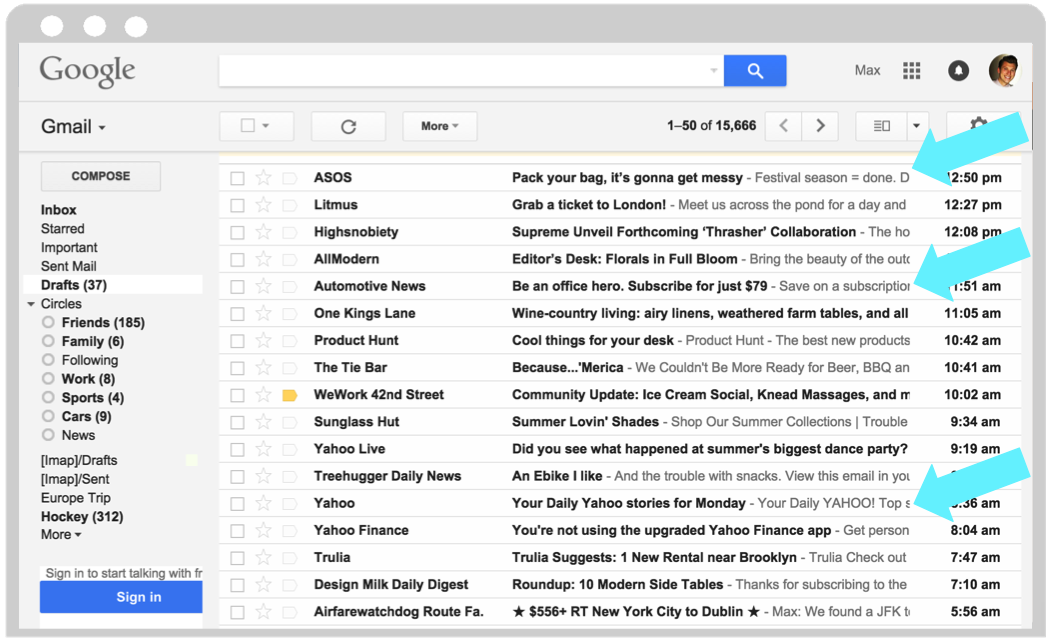Image resolution: width=1051 pixels, height=643 pixels.
Task: Tick the Litmus email checkbox
Action: coord(237,205)
